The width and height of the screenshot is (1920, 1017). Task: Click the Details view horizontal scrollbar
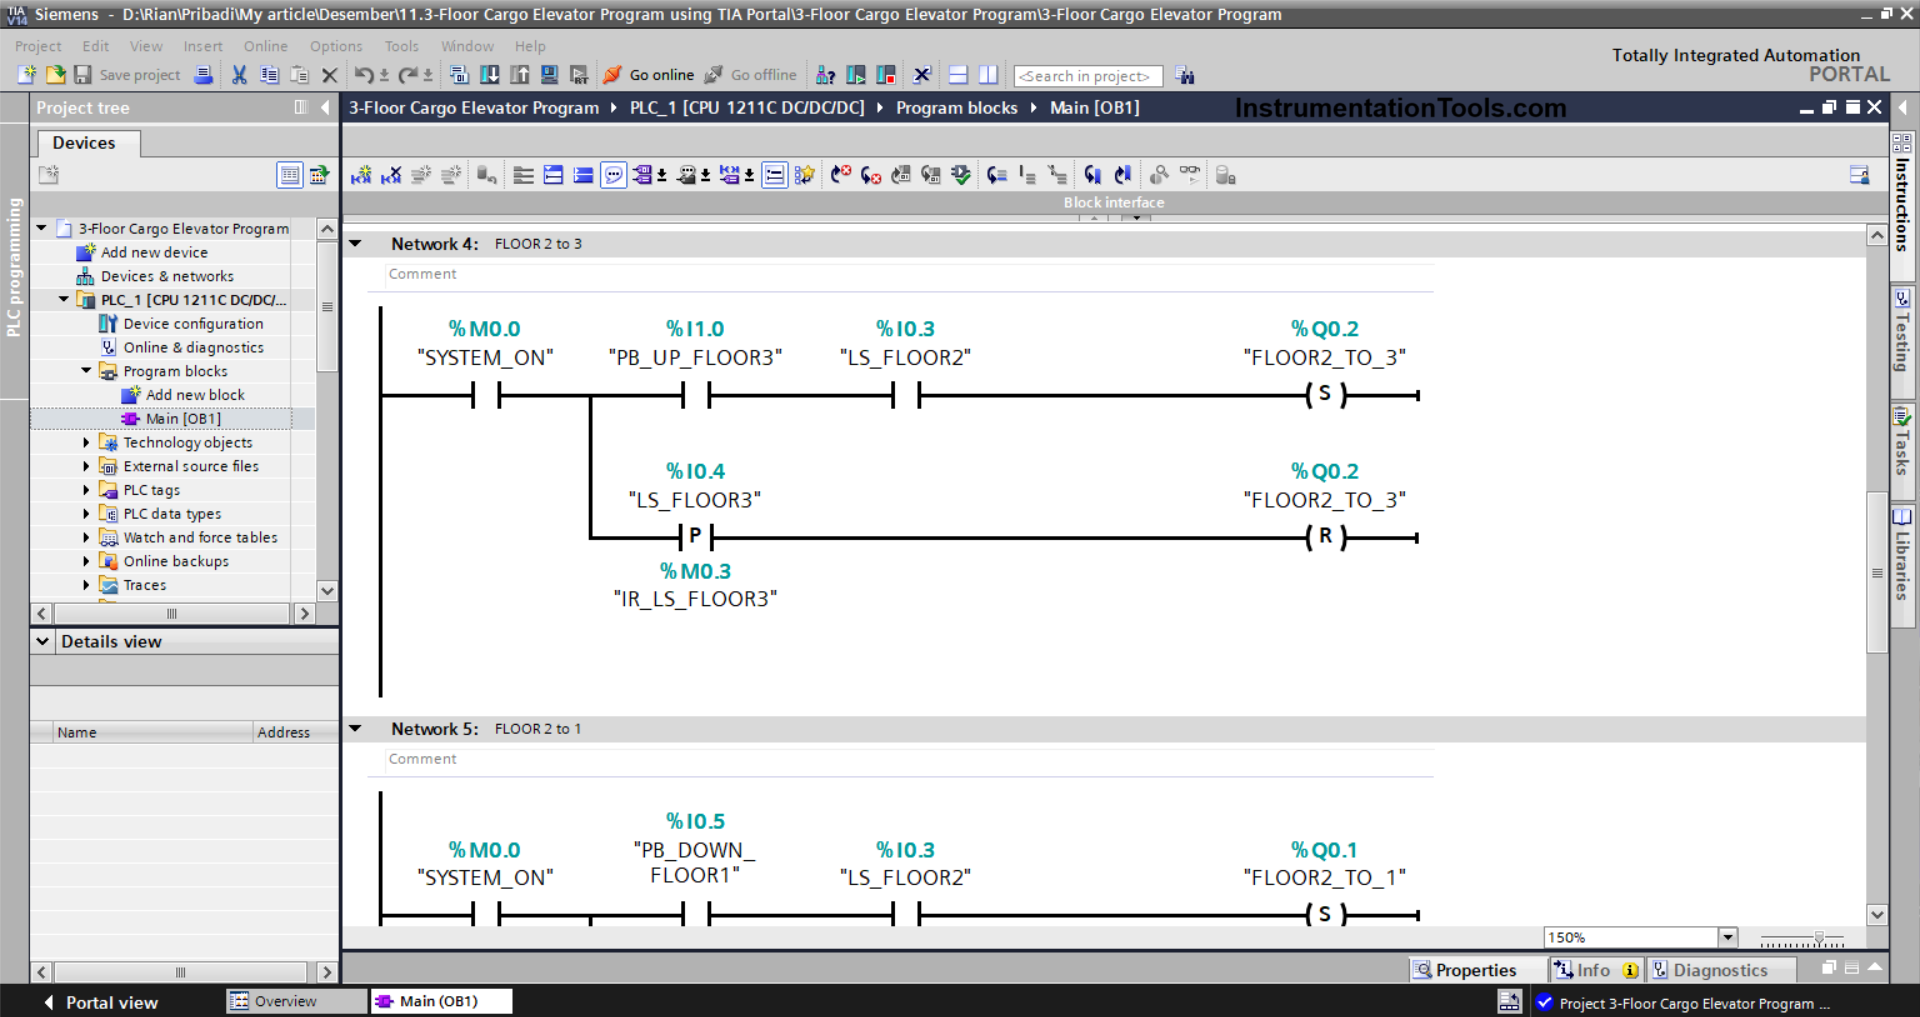[180, 972]
